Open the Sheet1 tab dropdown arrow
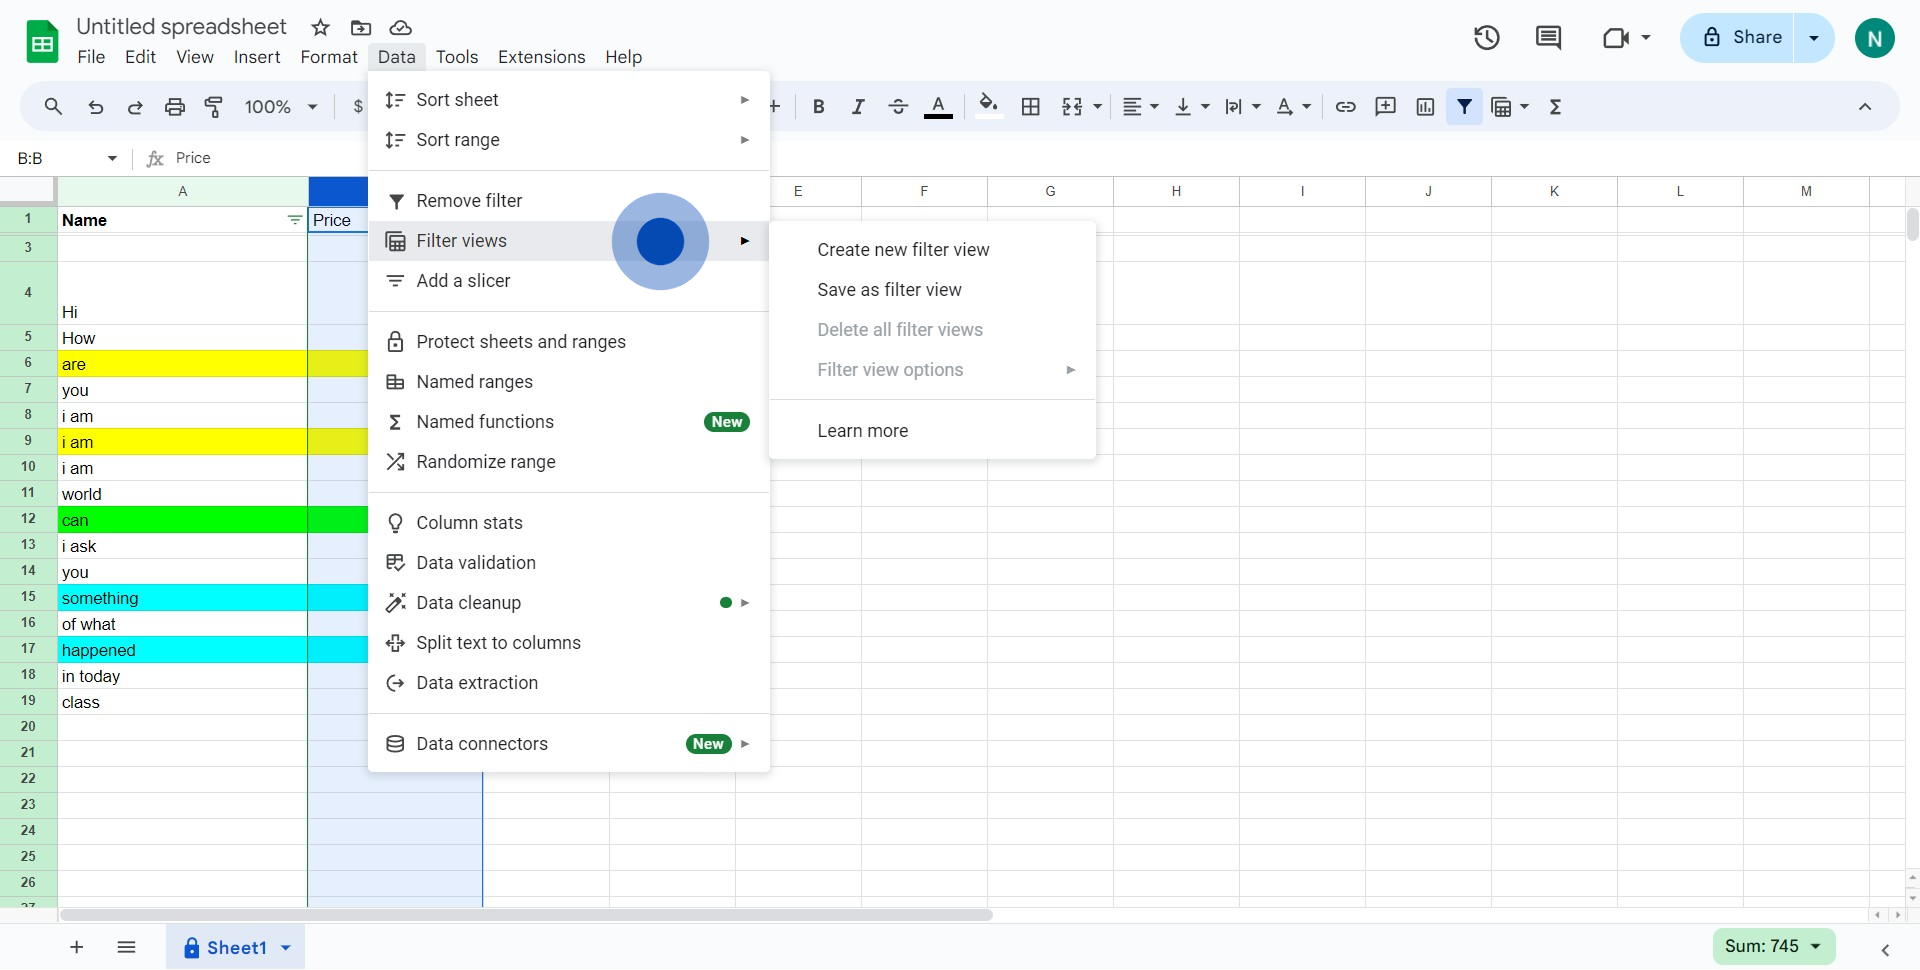The image size is (1920, 970). (x=286, y=947)
